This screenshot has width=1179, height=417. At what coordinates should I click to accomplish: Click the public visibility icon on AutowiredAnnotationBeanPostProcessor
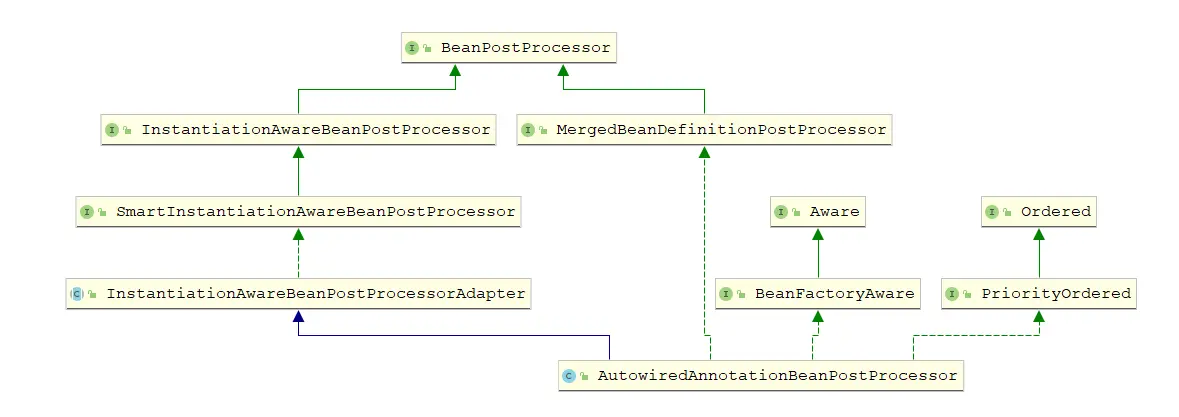click(583, 376)
